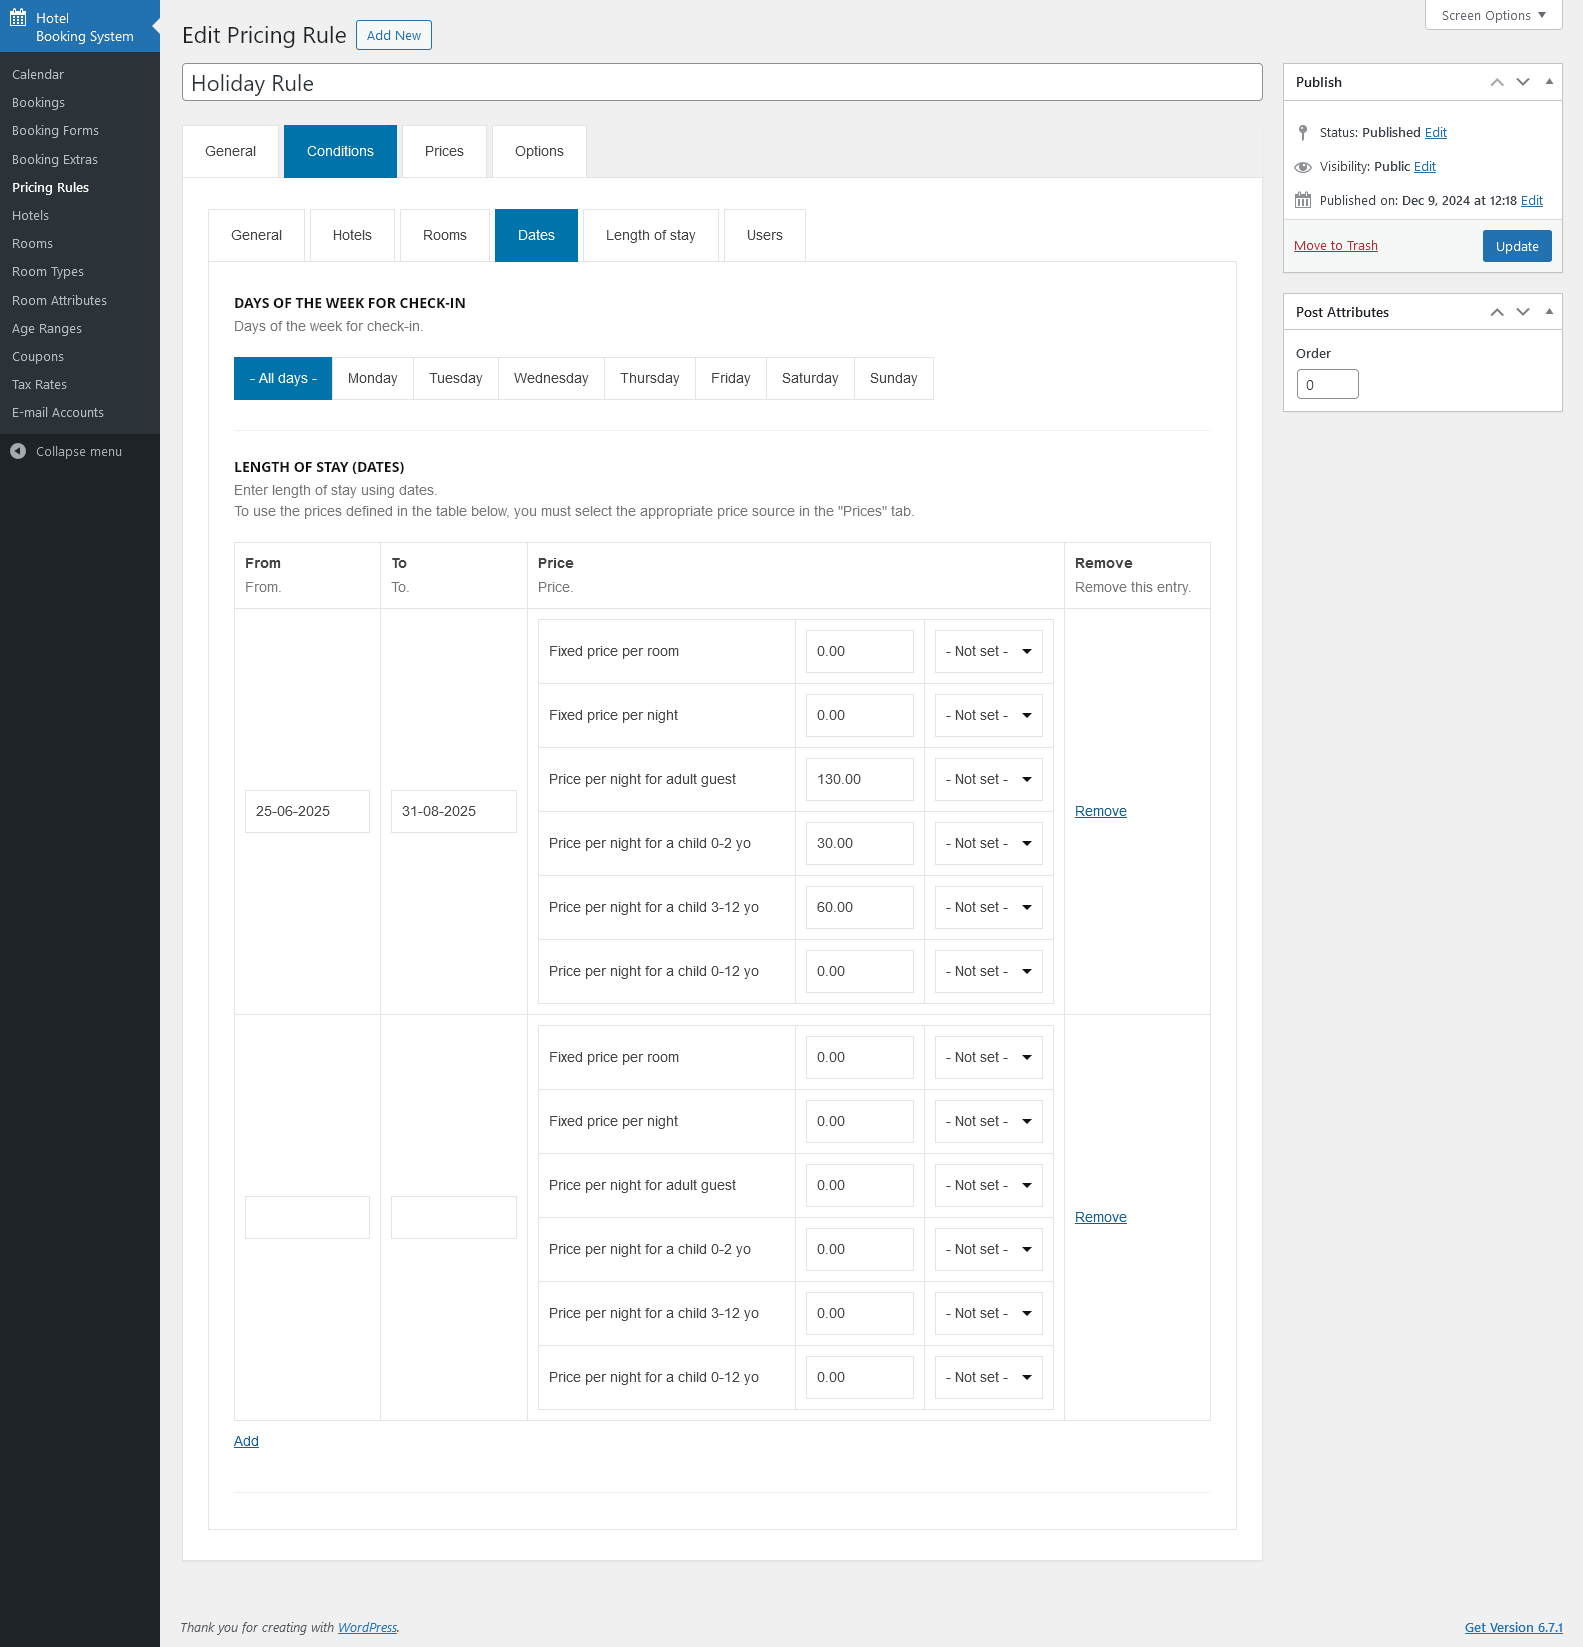Click the Update button
This screenshot has width=1583, height=1647.
[1517, 246]
